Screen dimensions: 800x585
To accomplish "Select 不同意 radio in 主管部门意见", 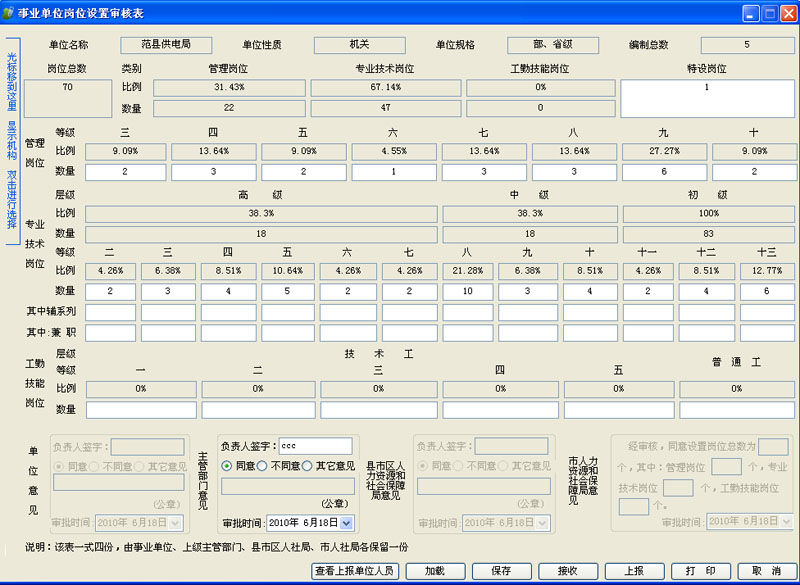I will [262, 466].
